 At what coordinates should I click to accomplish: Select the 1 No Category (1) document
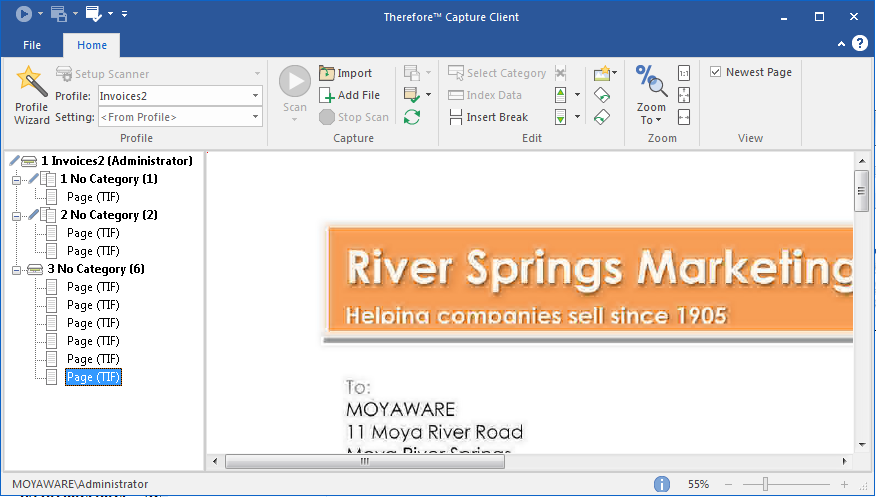(x=108, y=179)
